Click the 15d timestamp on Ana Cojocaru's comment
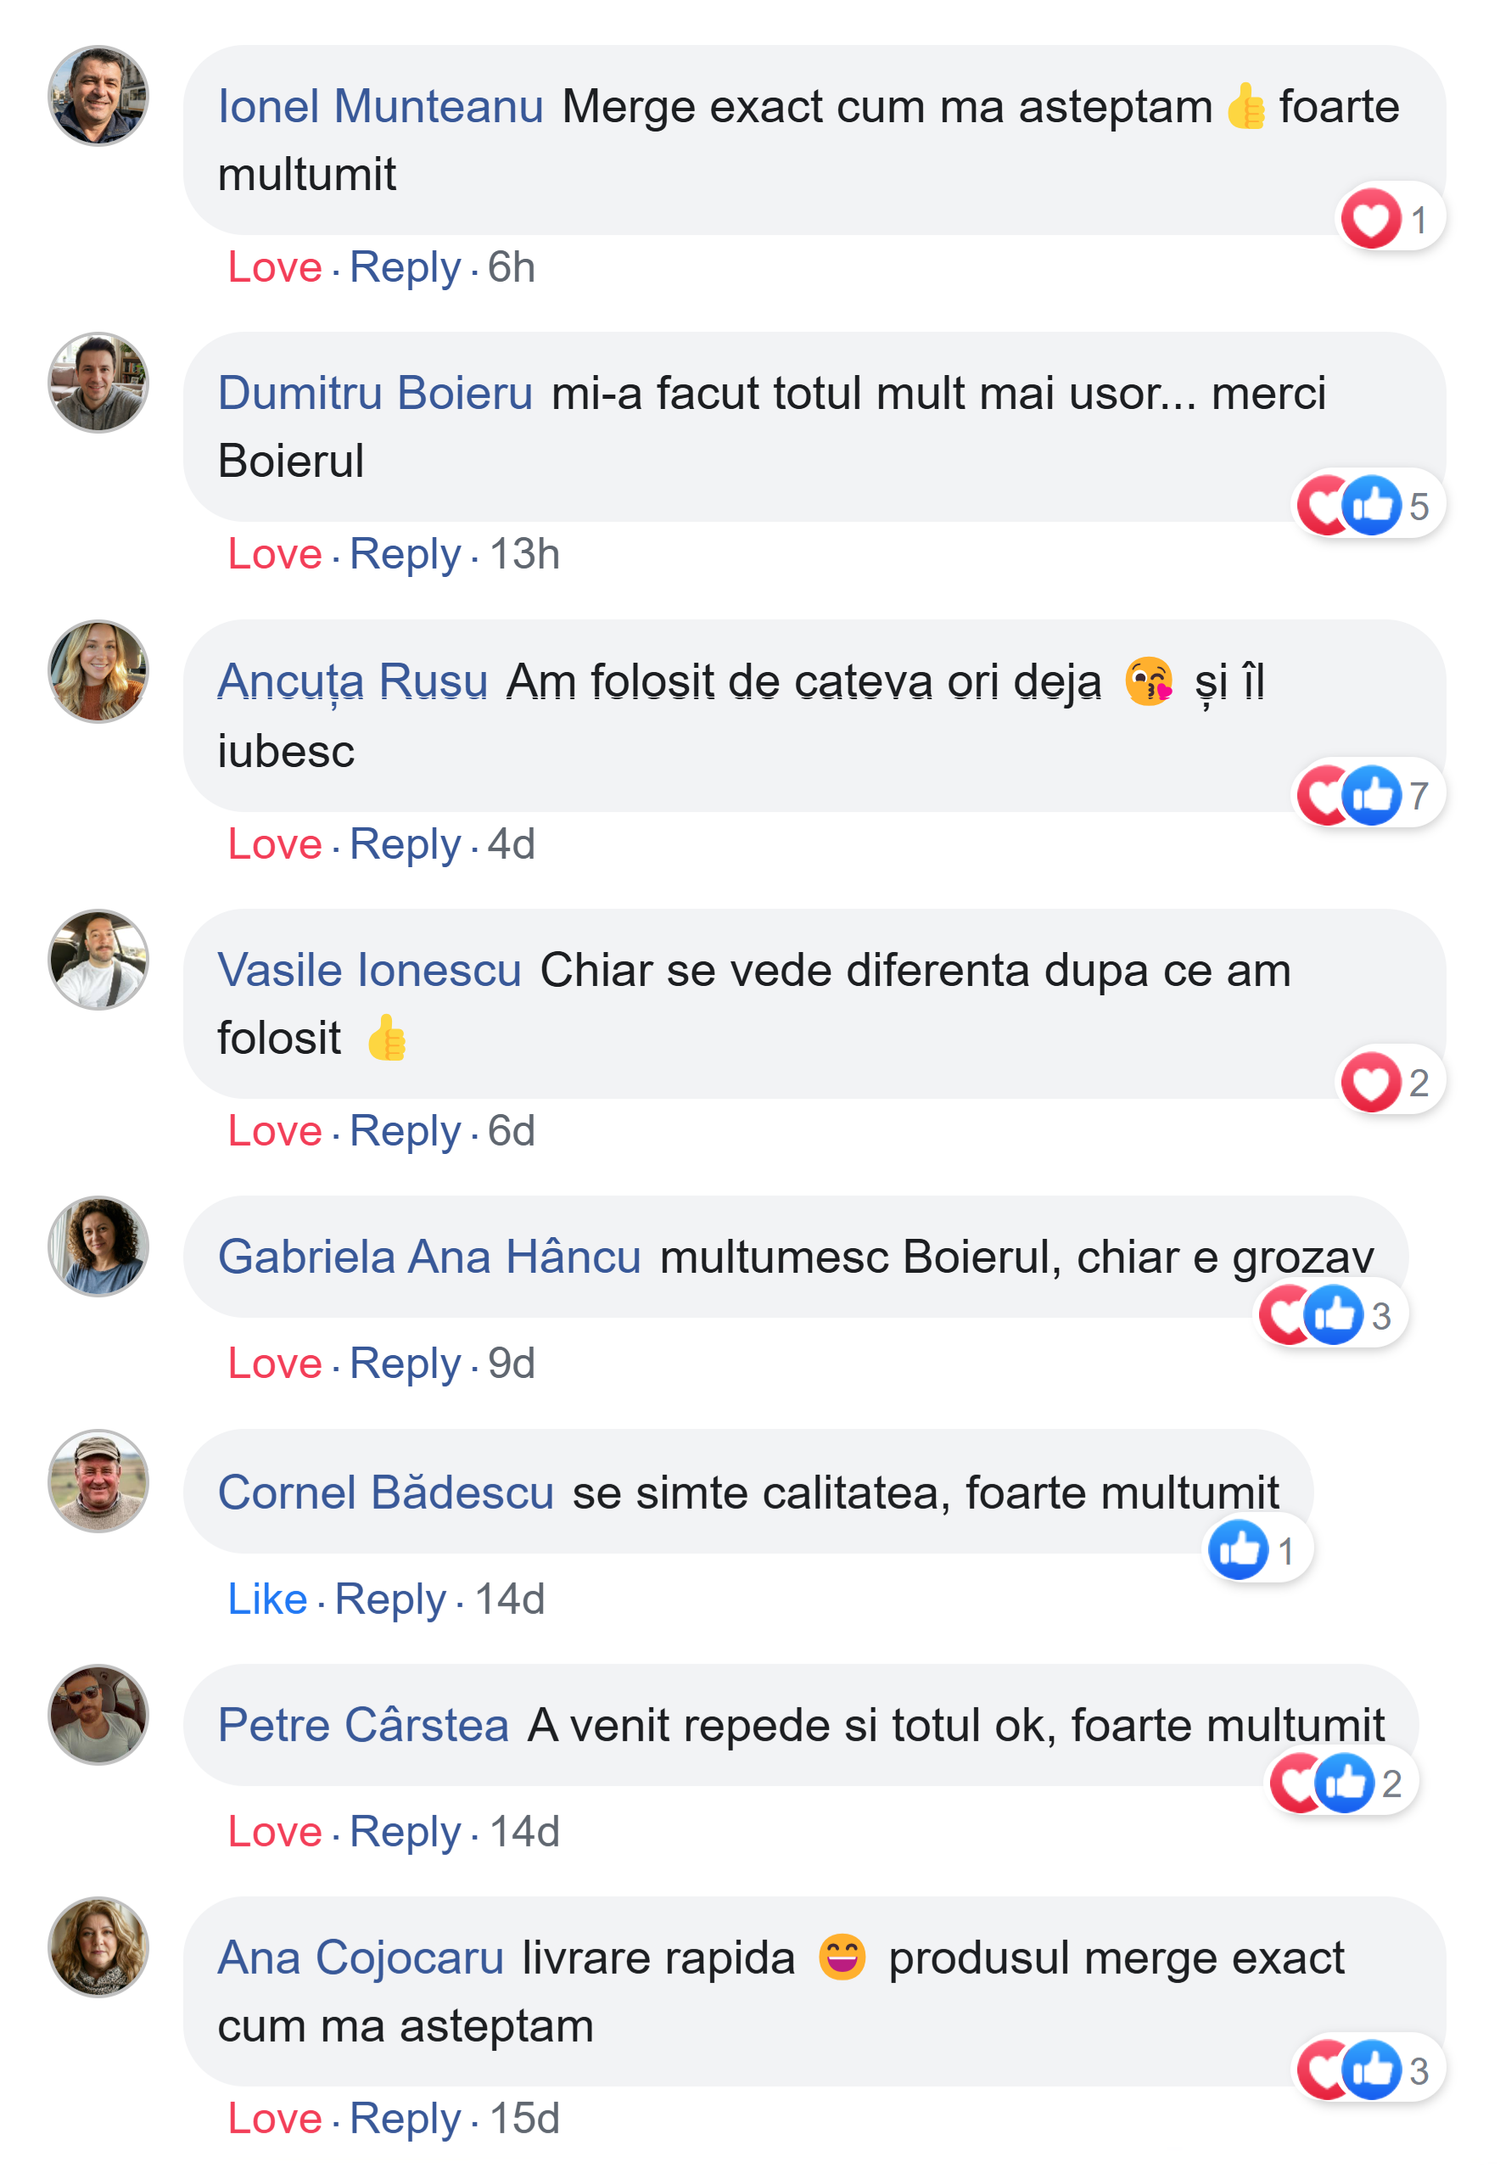Screen dimensions: 1500x2179 tap(524, 2119)
